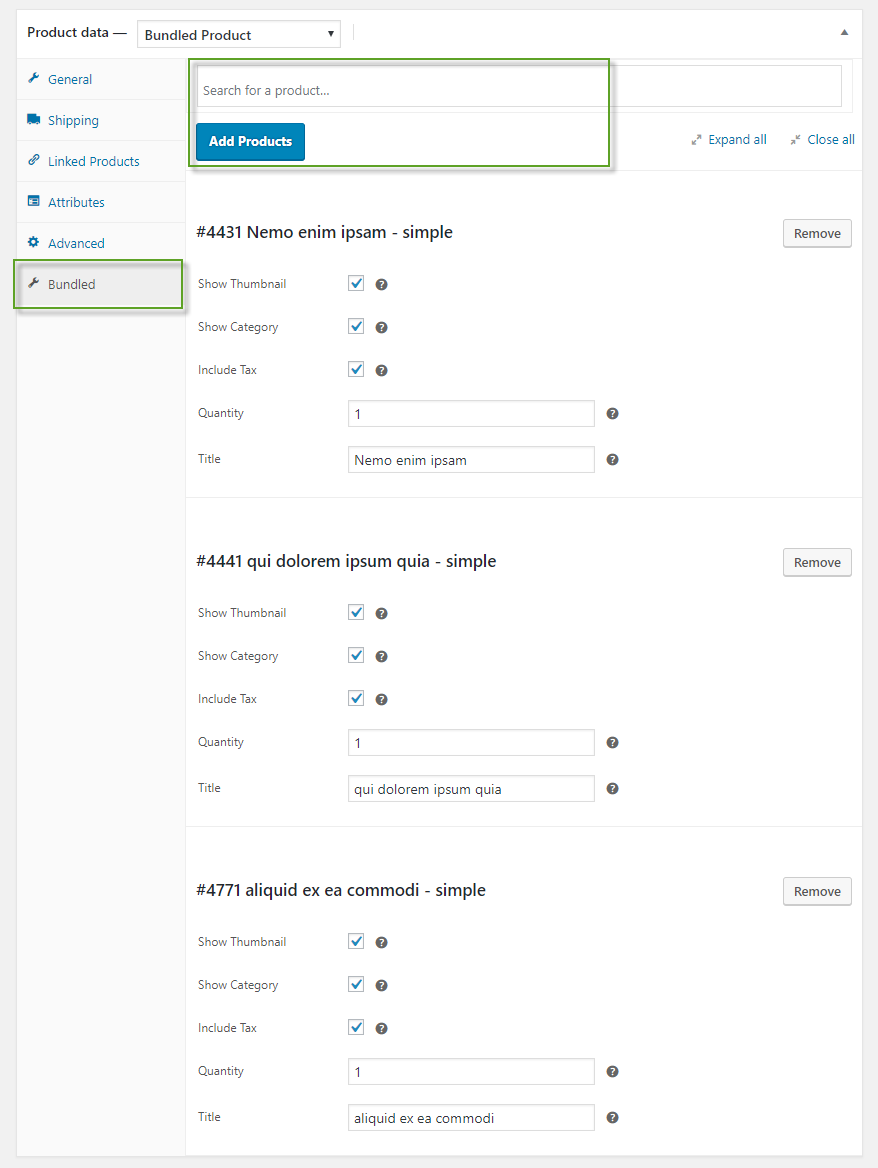Viewport: 878px width, 1168px height.
Task: Click help icon beside Include Tax for #4771
Action: pos(381,1029)
